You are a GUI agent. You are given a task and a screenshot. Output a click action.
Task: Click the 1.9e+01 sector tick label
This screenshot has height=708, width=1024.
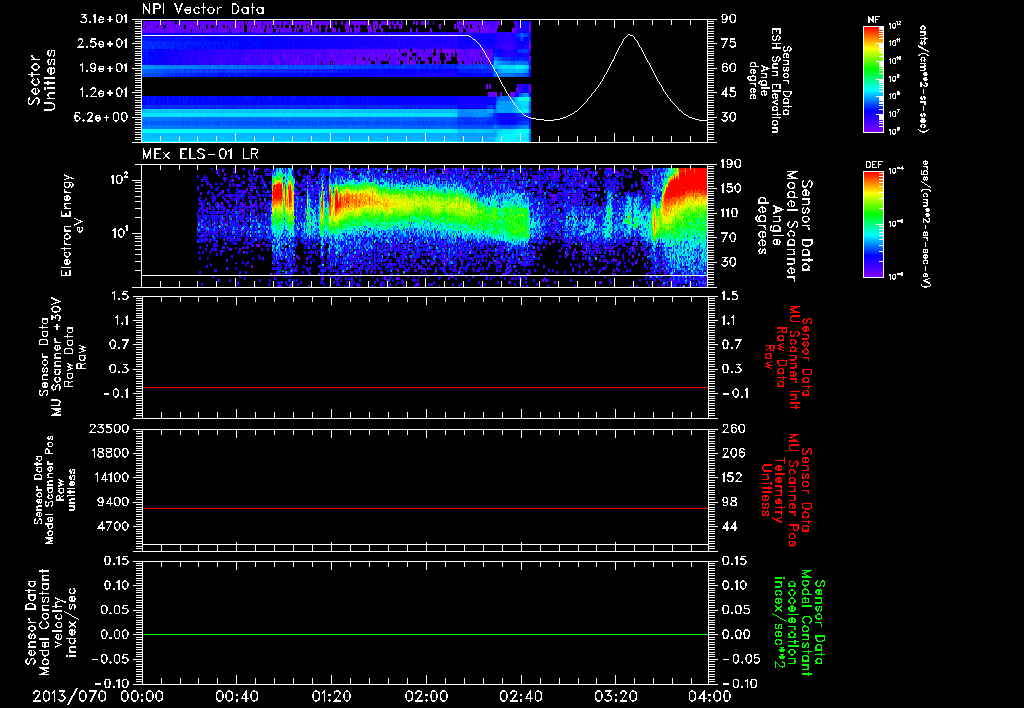tap(106, 68)
